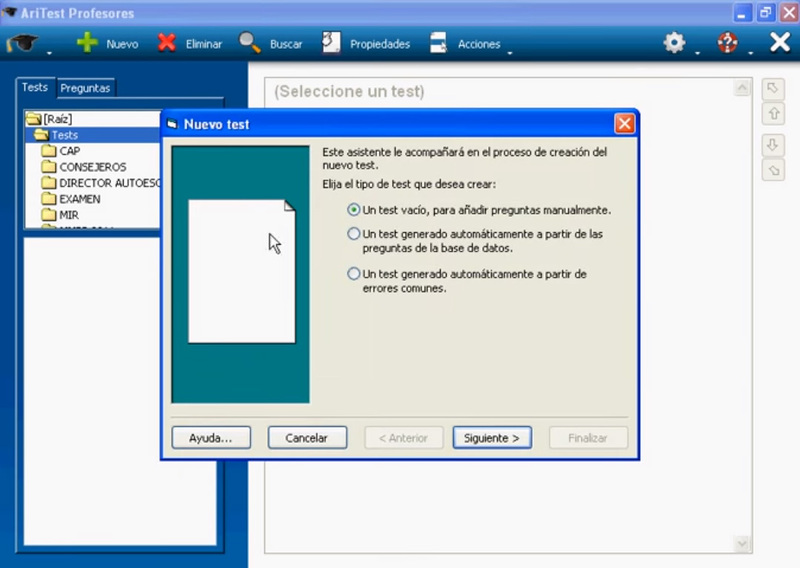Click the move-to-bottom arrow icon
800x568 pixels.
tap(773, 170)
